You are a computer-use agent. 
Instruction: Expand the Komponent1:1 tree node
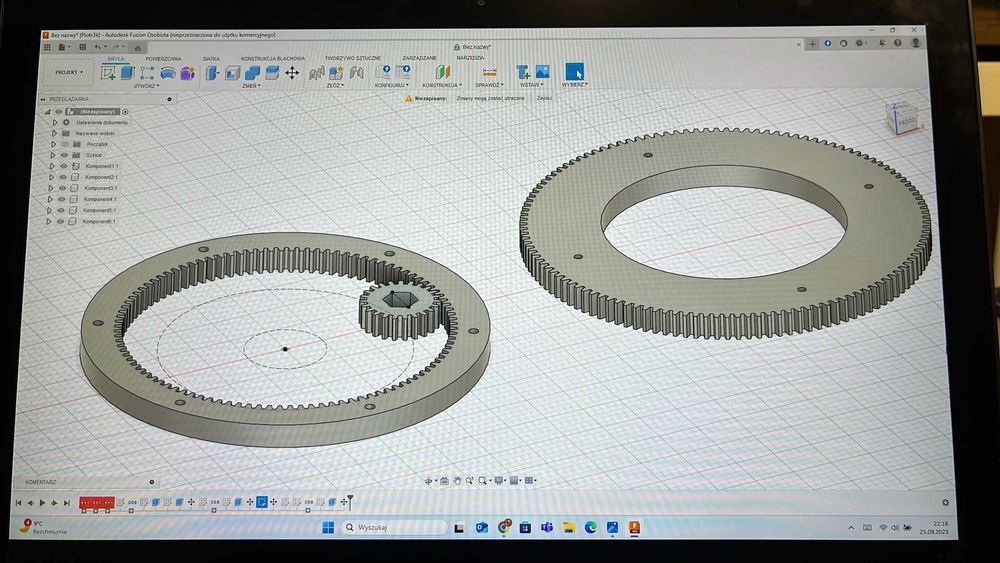pos(52,166)
